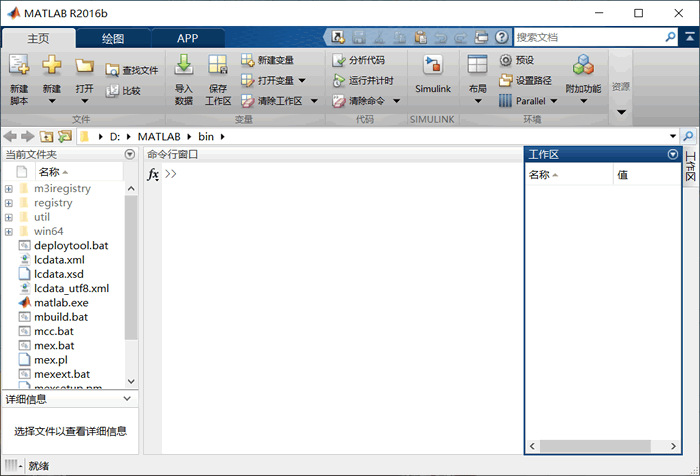
Task: Click the Paste icon in the quick access toolbar
Action: 420,38
